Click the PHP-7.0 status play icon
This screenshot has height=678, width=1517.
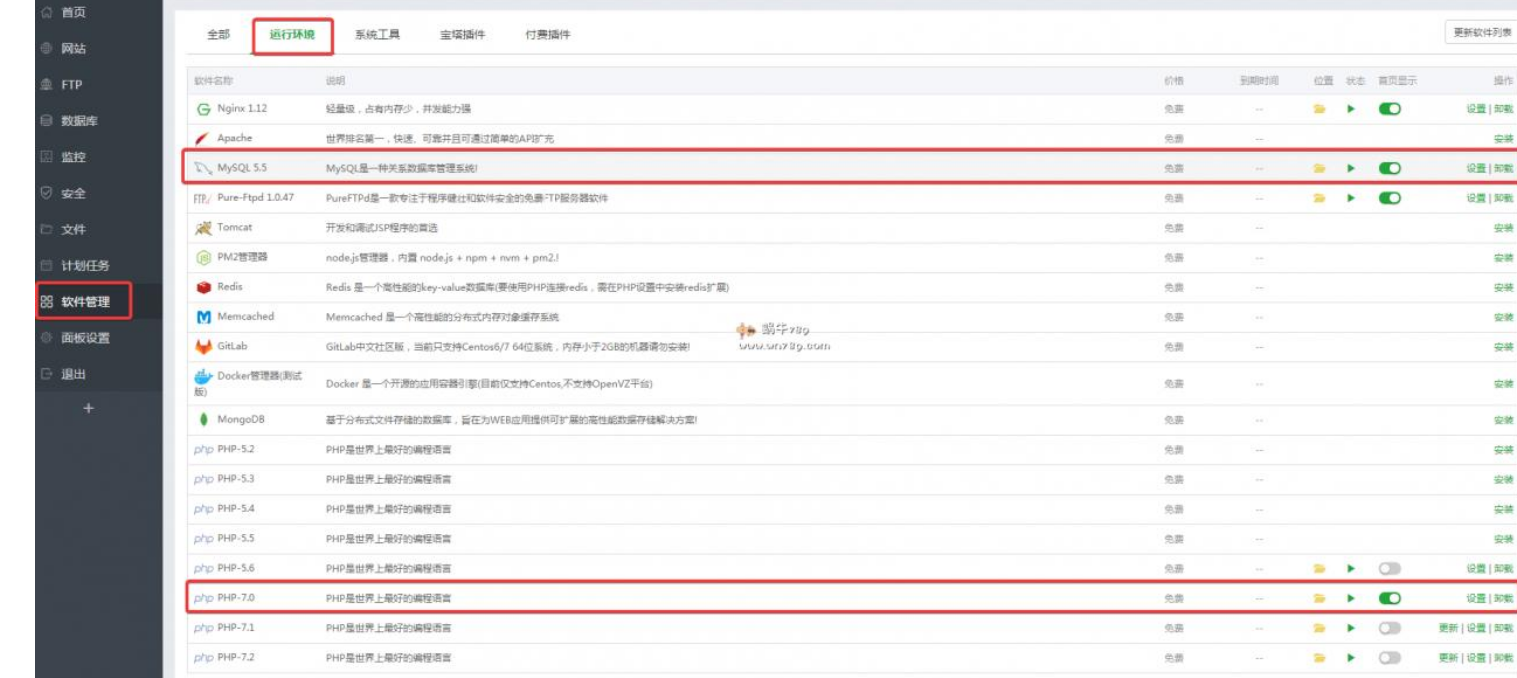click(1350, 599)
